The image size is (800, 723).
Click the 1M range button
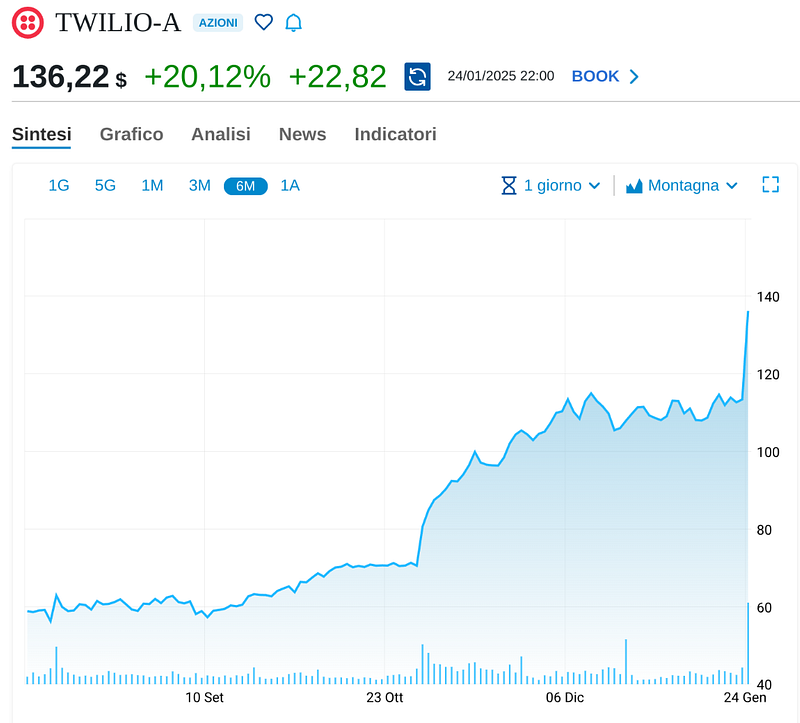coord(152,185)
